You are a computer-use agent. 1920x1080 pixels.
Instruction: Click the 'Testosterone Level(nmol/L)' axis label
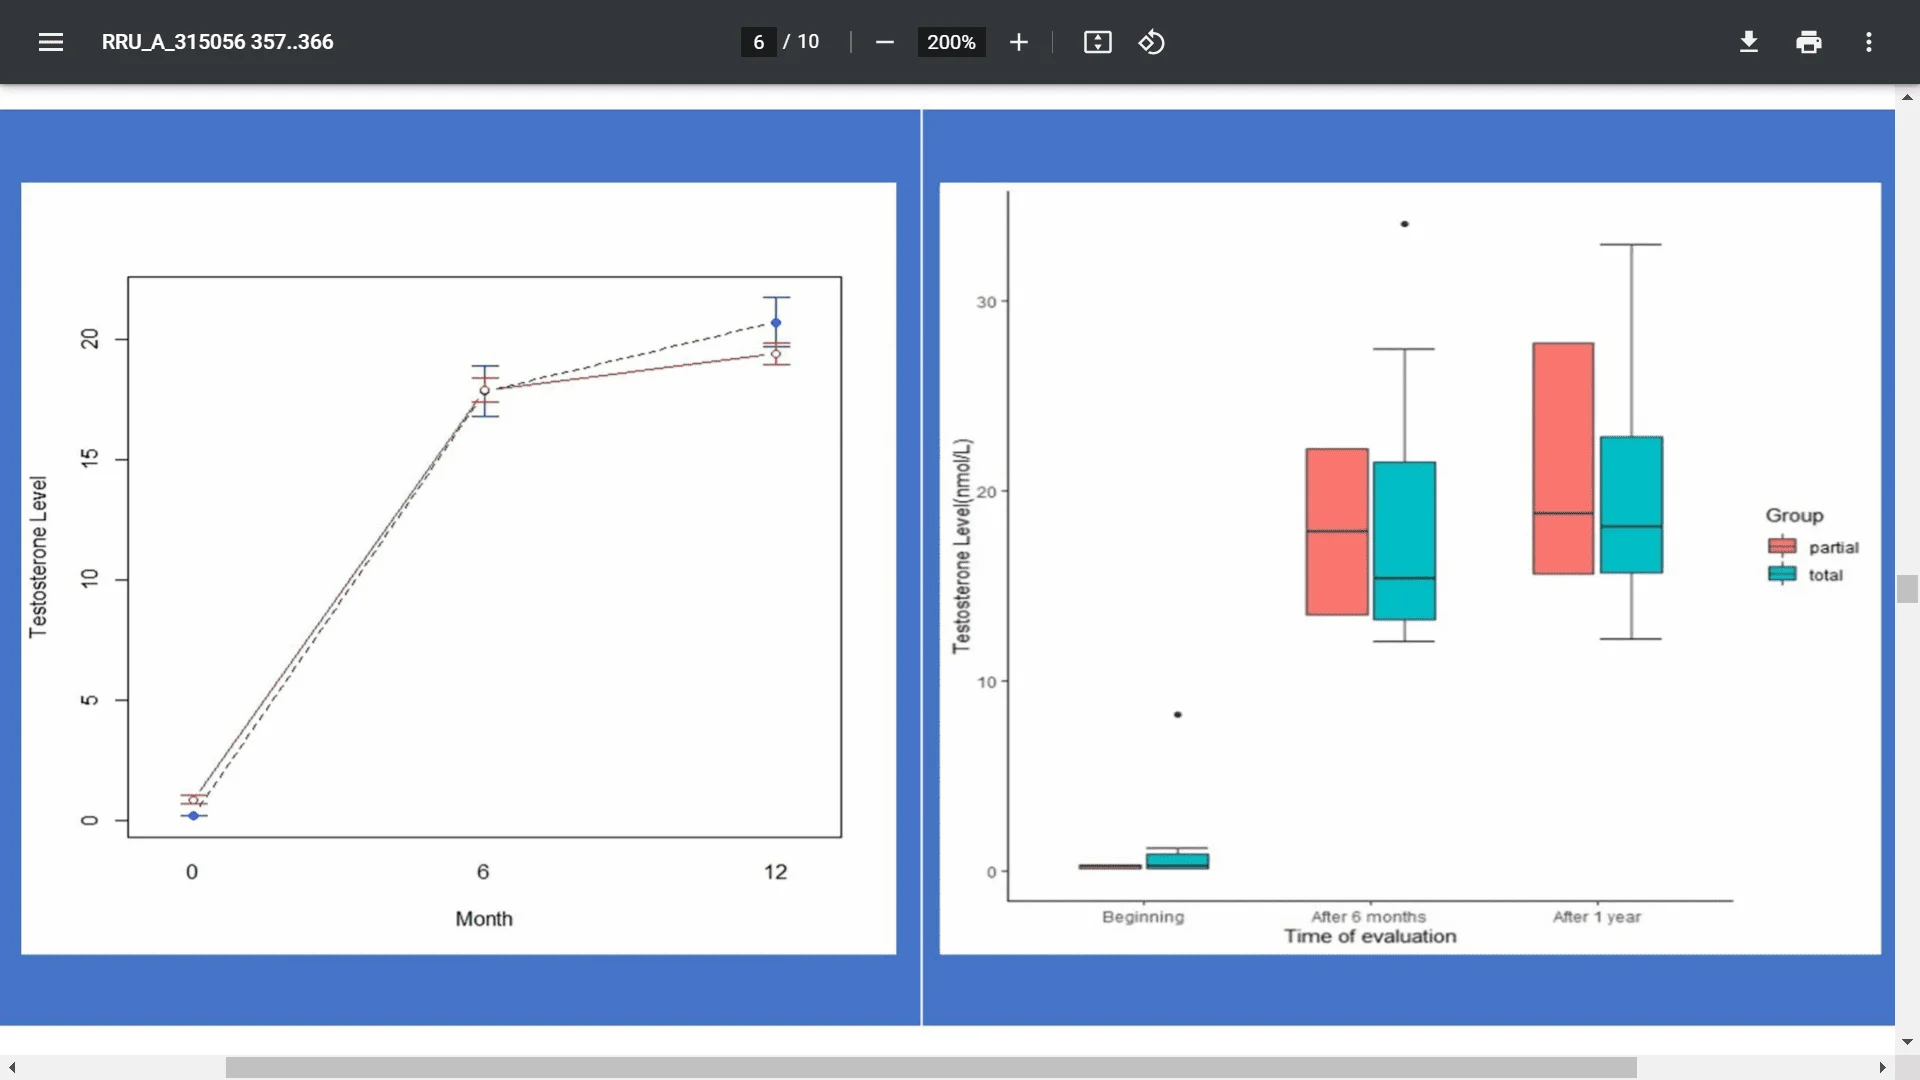tap(962, 546)
